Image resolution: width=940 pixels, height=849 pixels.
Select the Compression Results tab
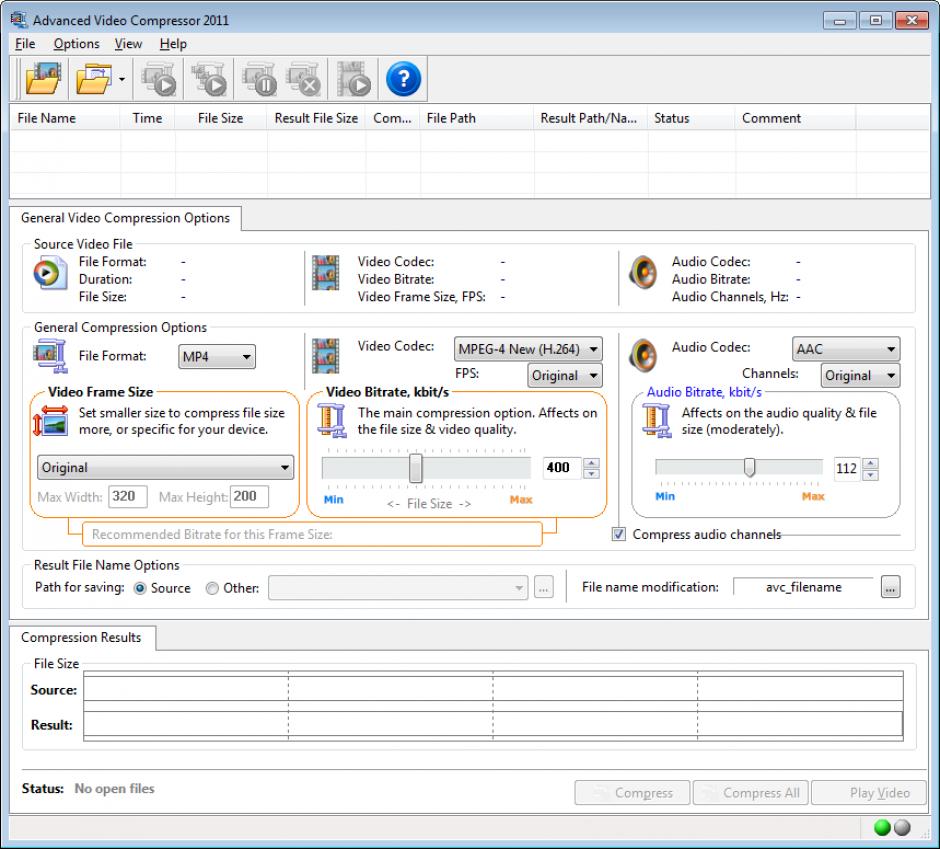(x=82, y=637)
